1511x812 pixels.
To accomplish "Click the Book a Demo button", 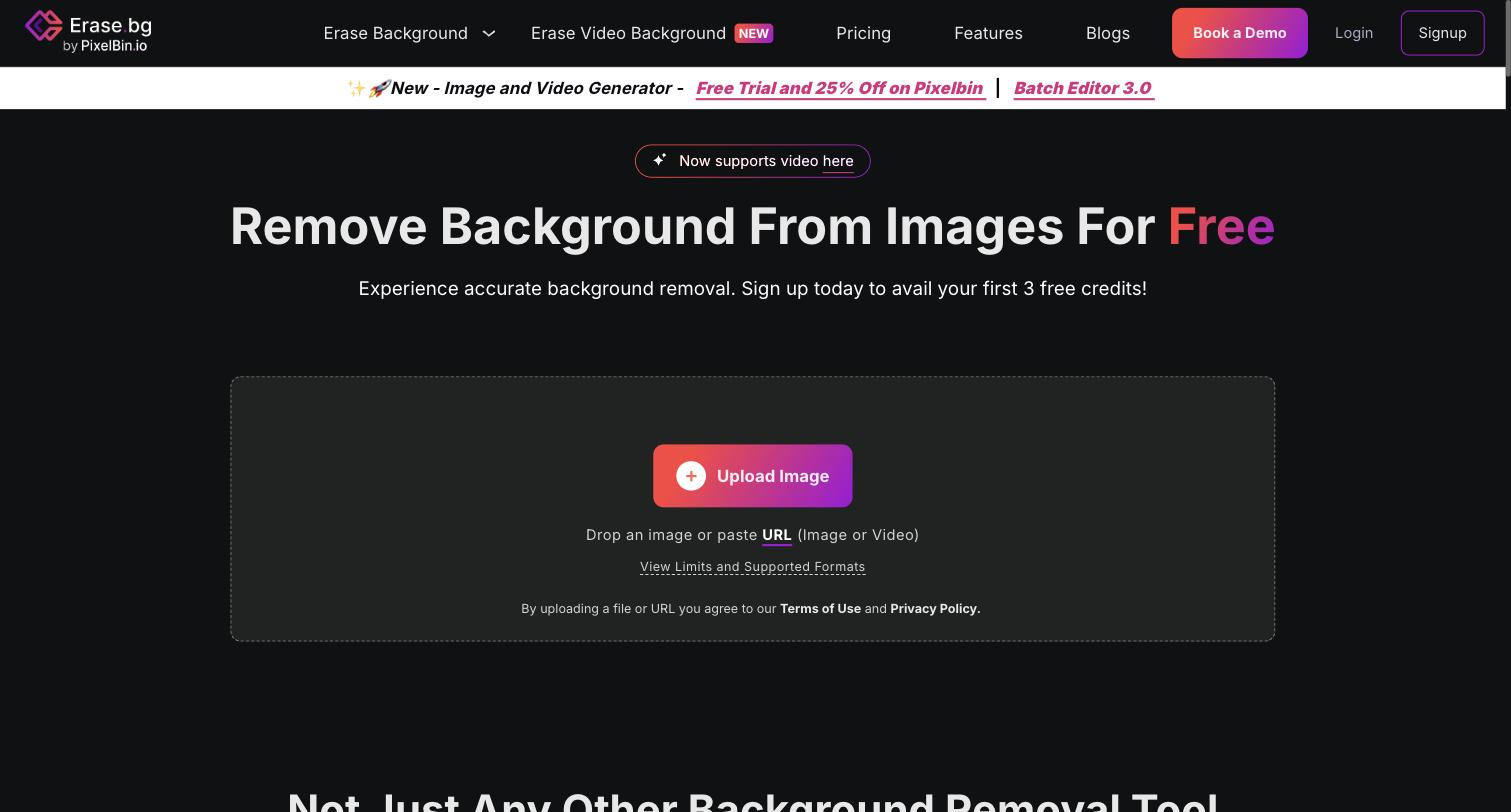I will tap(1240, 33).
